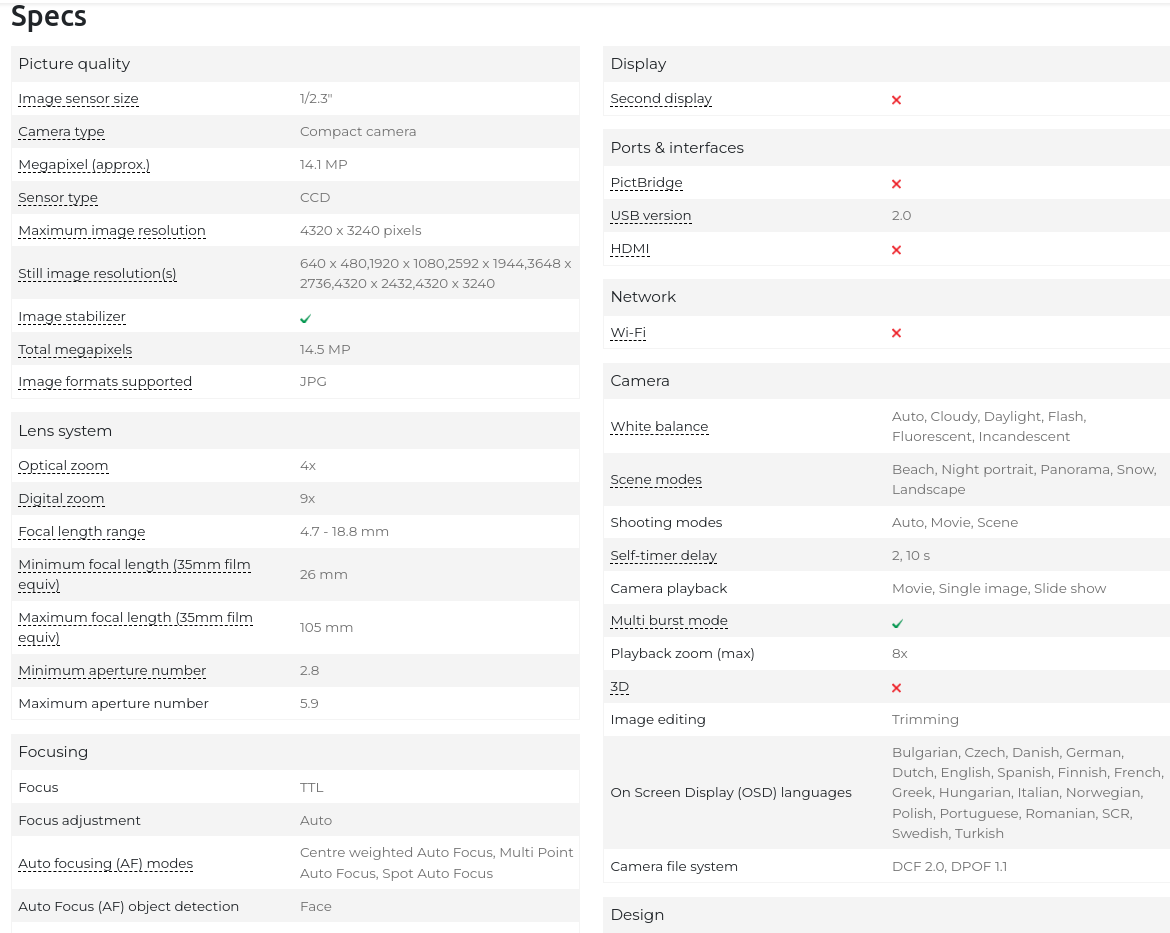Click the USB version label

coord(650,216)
